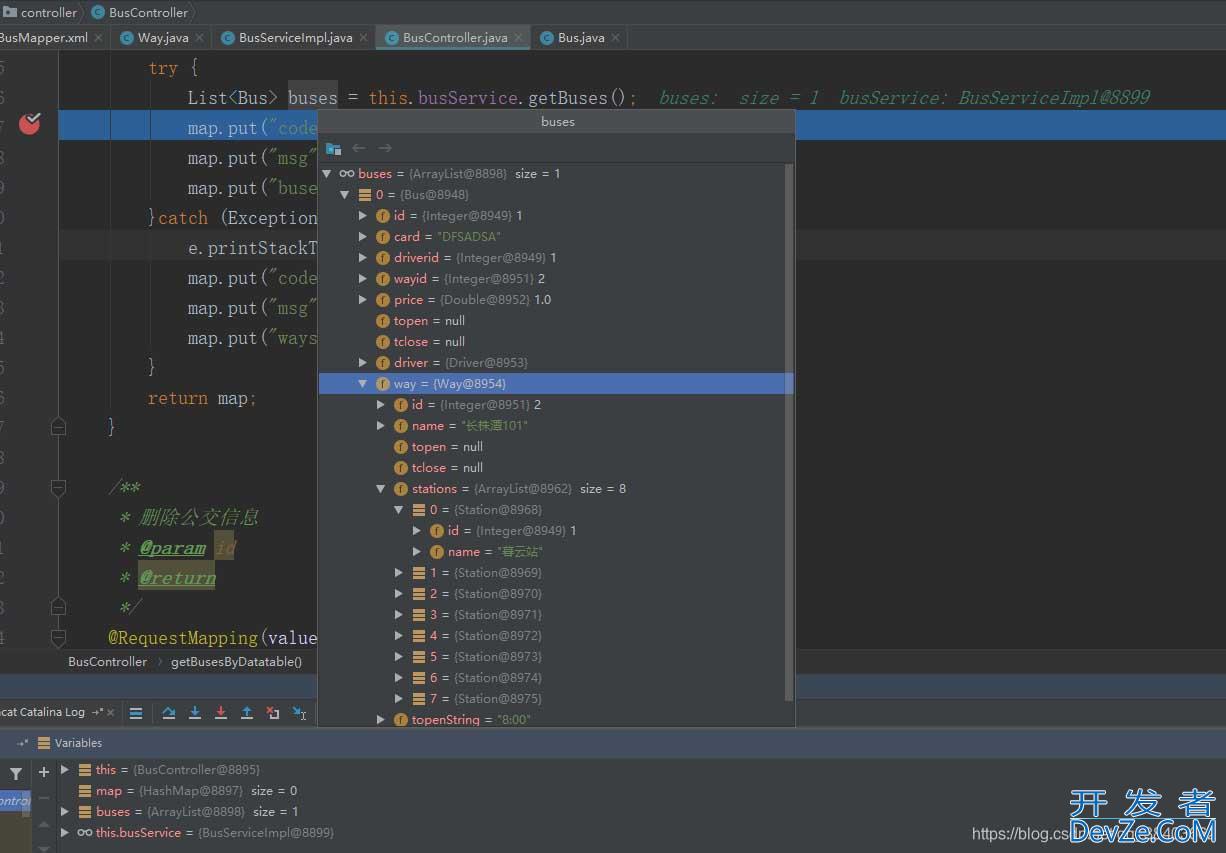This screenshot has width=1226, height=853.
Task: Open the BusServiceImpl.java editor tab
Action: [x=295, y=37]
